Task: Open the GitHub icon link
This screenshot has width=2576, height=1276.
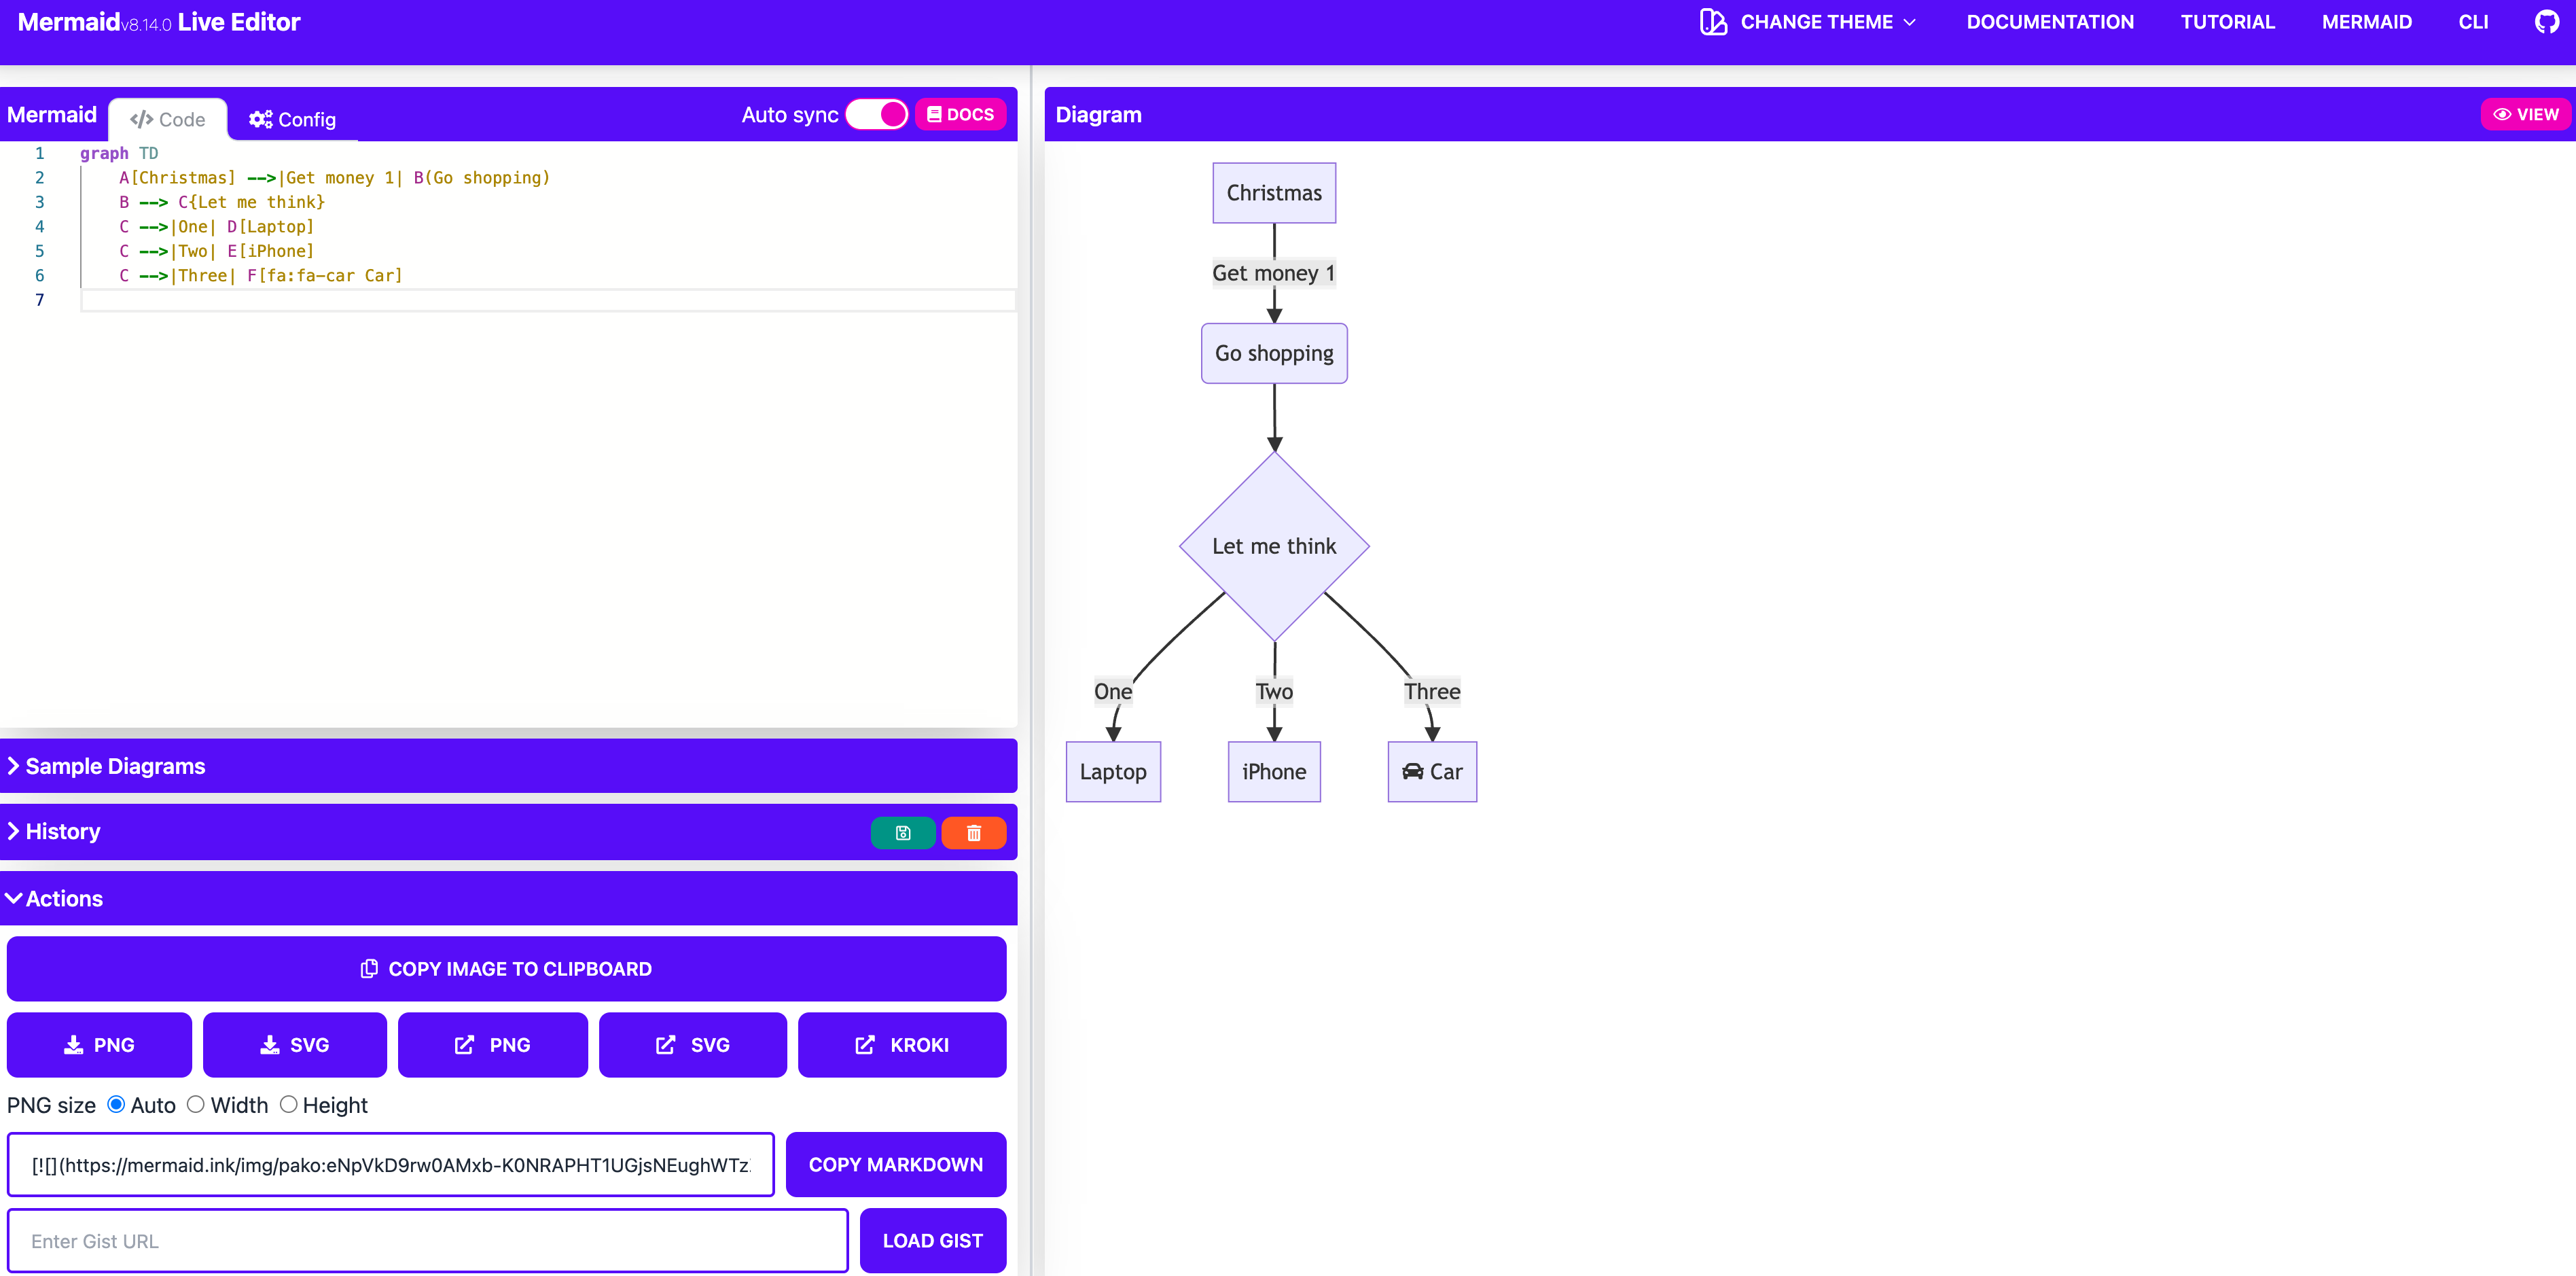Action: coord(2545,22)
